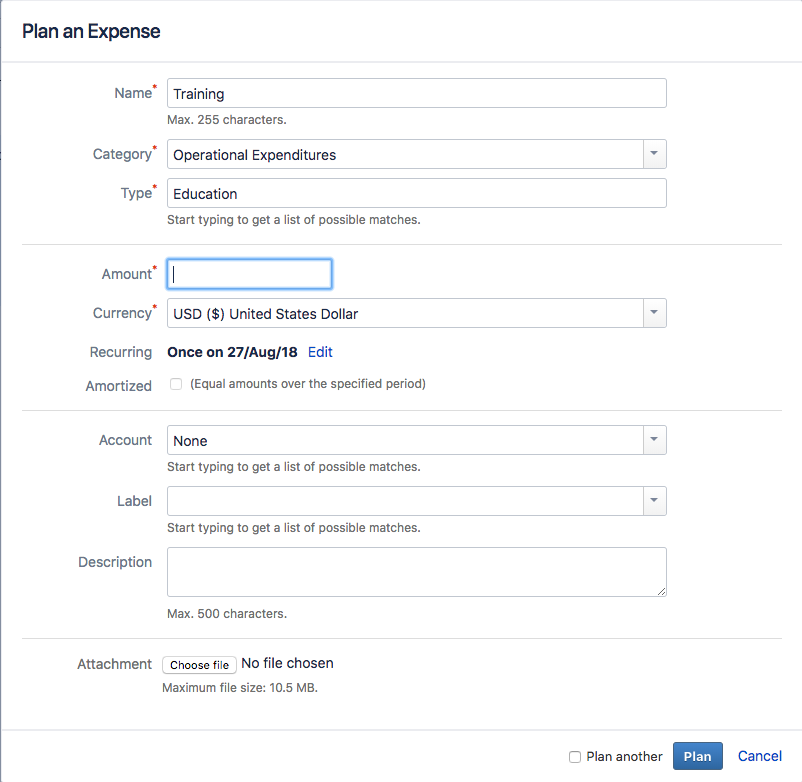The width and height of the screenshot is (802, 782).
Task: Check the Plan another option
Action: click(575, 757)
